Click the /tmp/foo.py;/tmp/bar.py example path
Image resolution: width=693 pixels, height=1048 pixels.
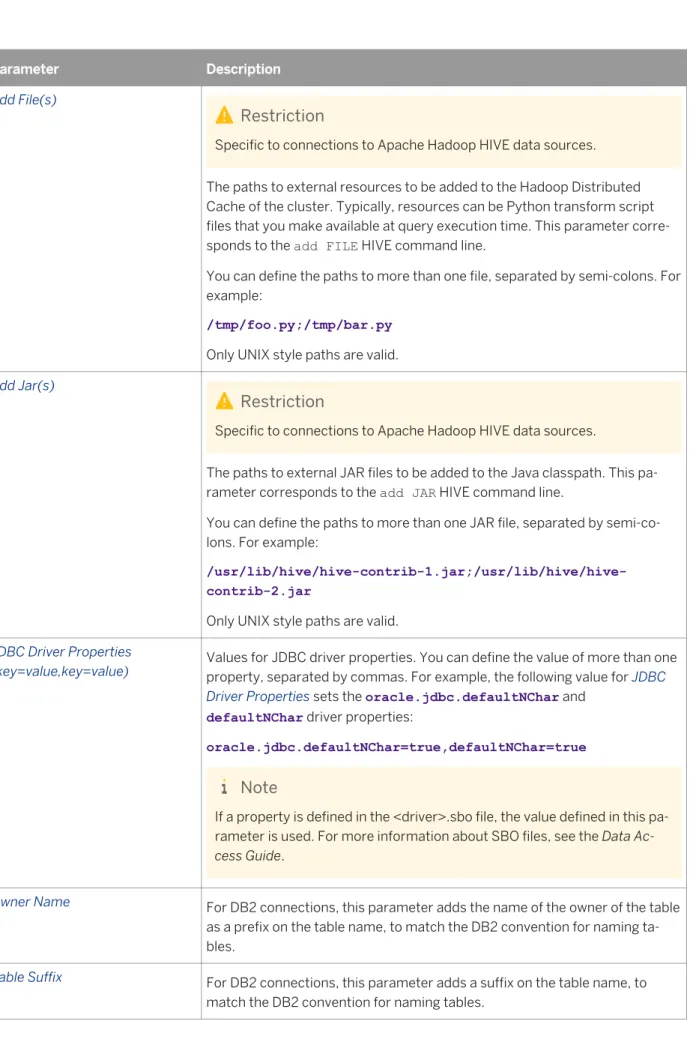point(299,325)
